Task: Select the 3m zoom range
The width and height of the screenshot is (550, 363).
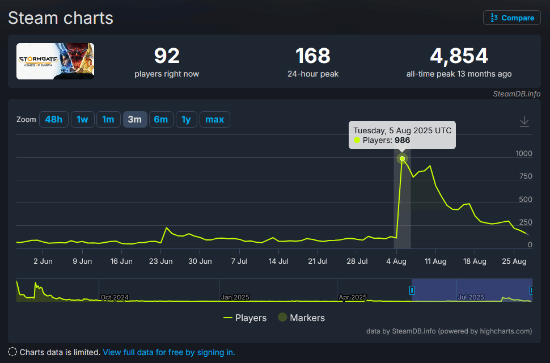Action: click(x=135, y=120)
